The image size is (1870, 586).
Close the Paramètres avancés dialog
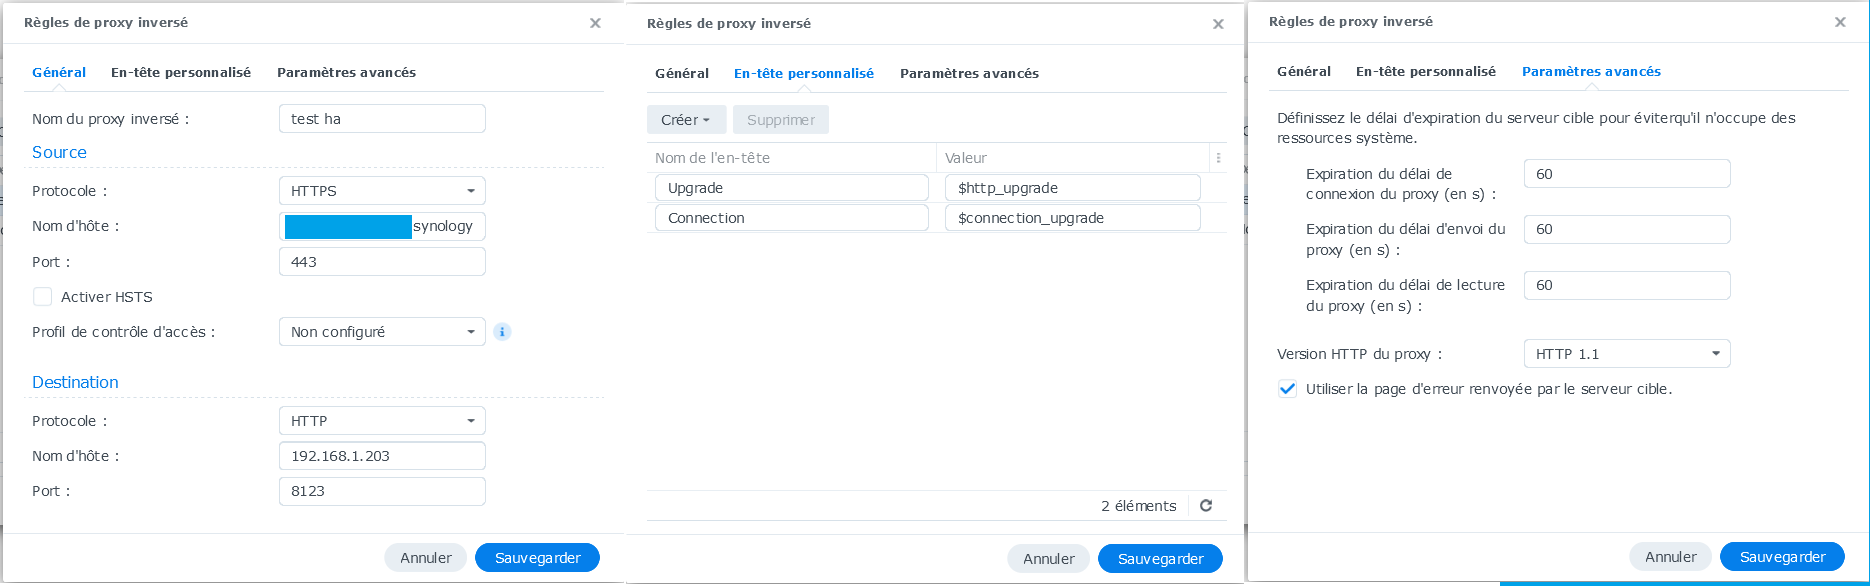[1840, 22]
